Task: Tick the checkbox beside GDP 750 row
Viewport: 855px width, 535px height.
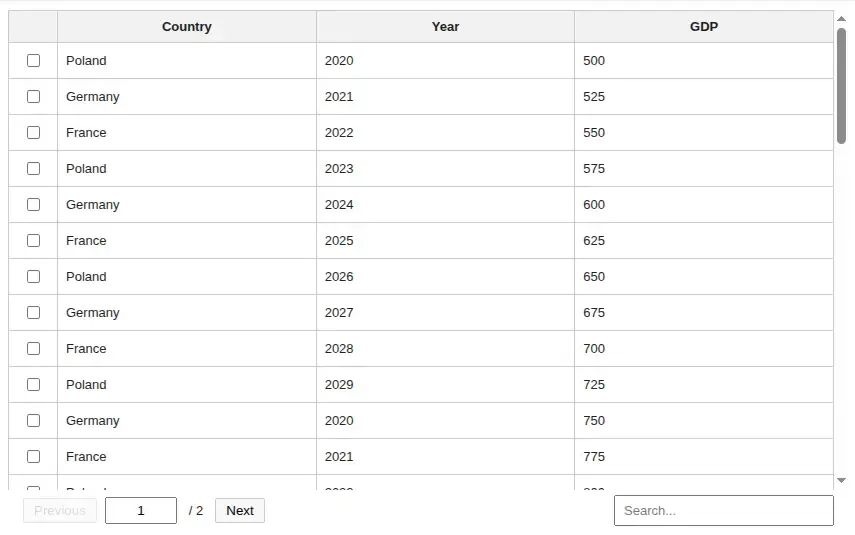Action: (33, 421)
